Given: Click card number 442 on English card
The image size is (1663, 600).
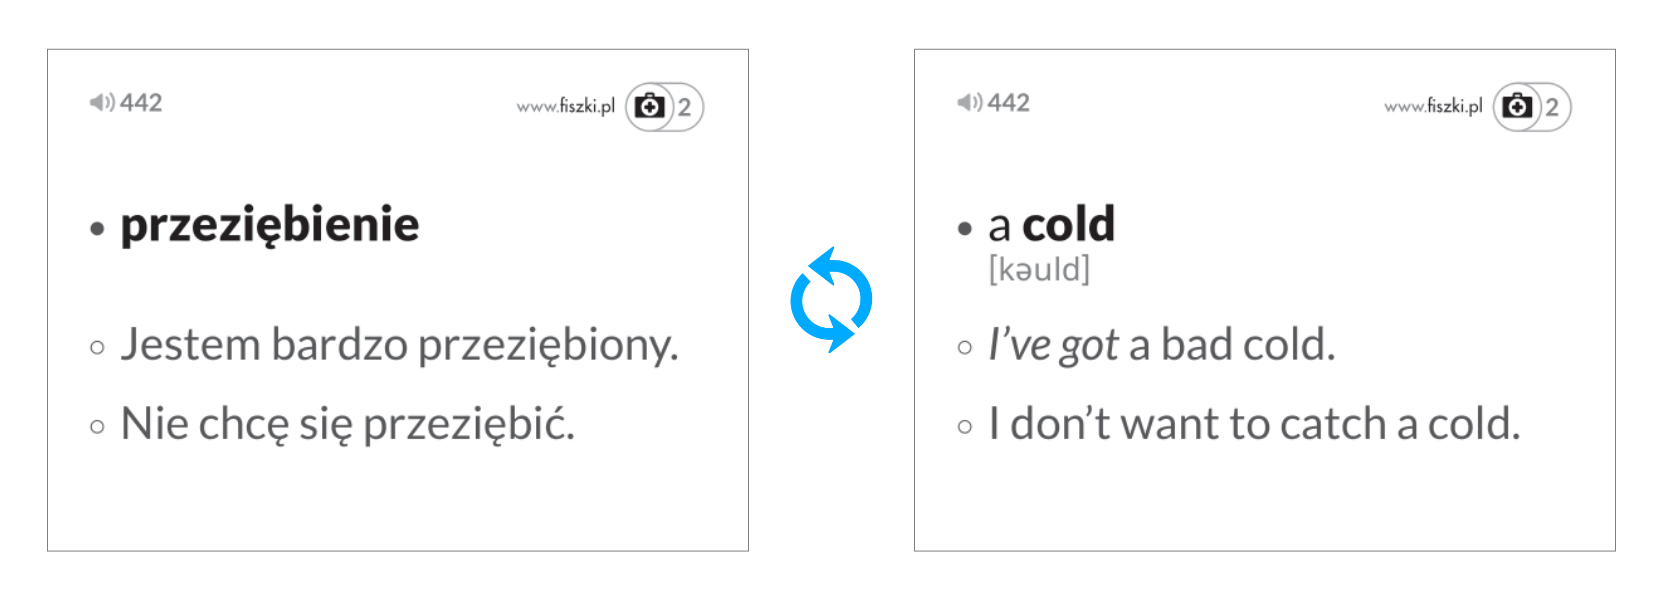Looking at the screenshot, I should [1008, 102].
